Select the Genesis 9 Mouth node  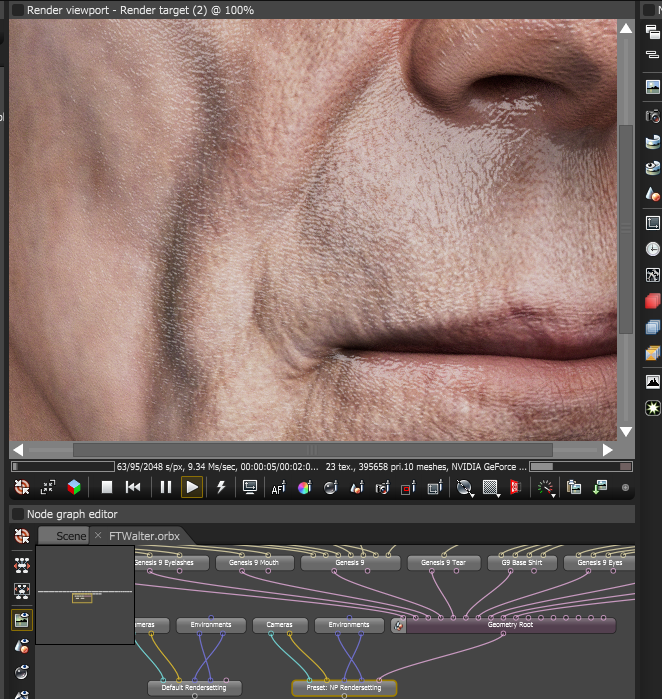pos(255,563)
